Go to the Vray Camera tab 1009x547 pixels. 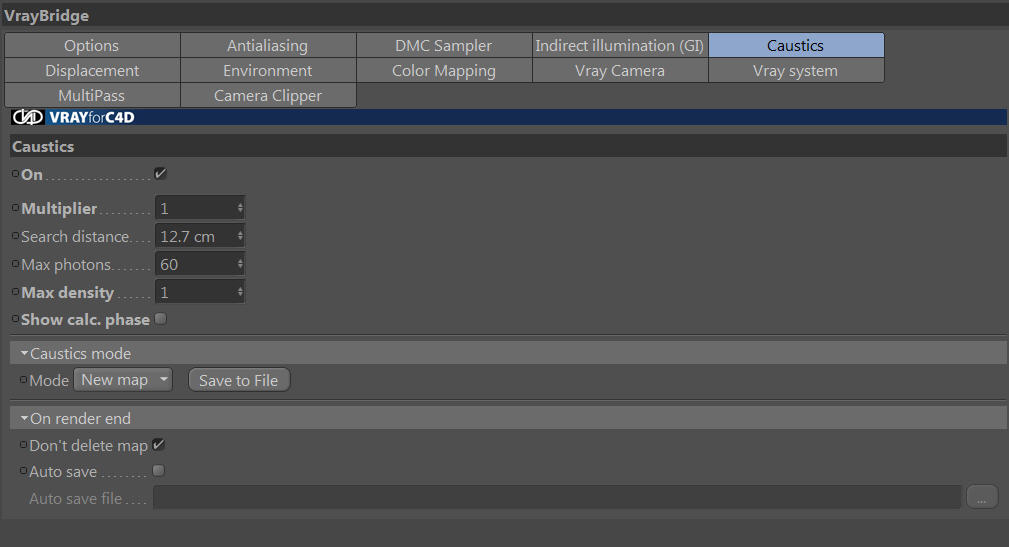(620, 71)
